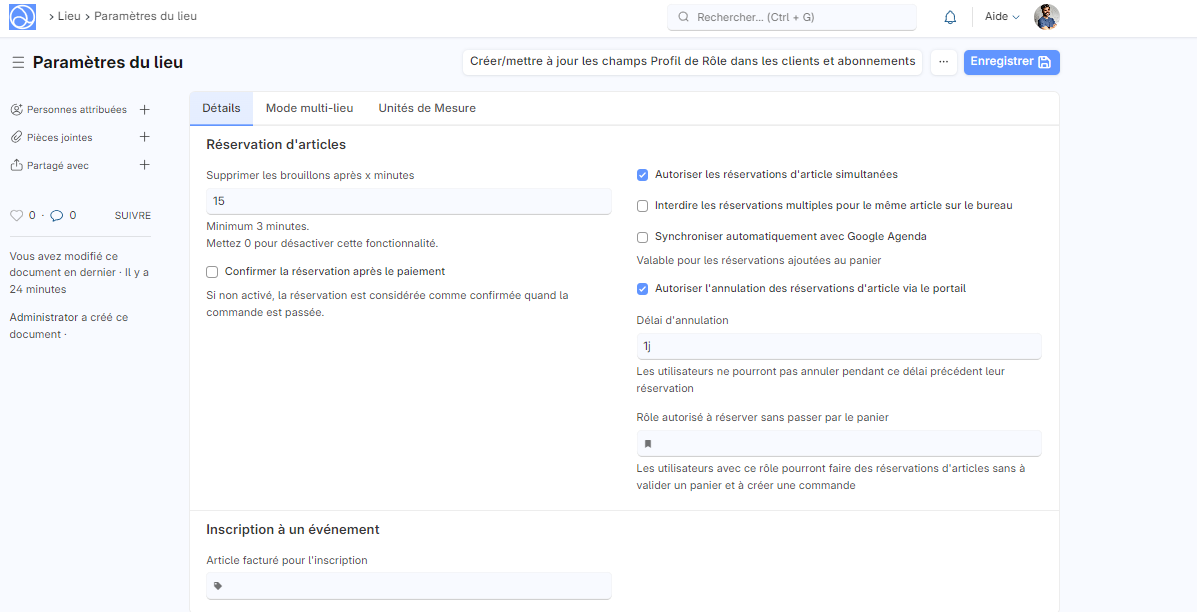Click the app logo home icon
The width and height of the screenshot is (1197, 612).
click(x=22, y=17)
